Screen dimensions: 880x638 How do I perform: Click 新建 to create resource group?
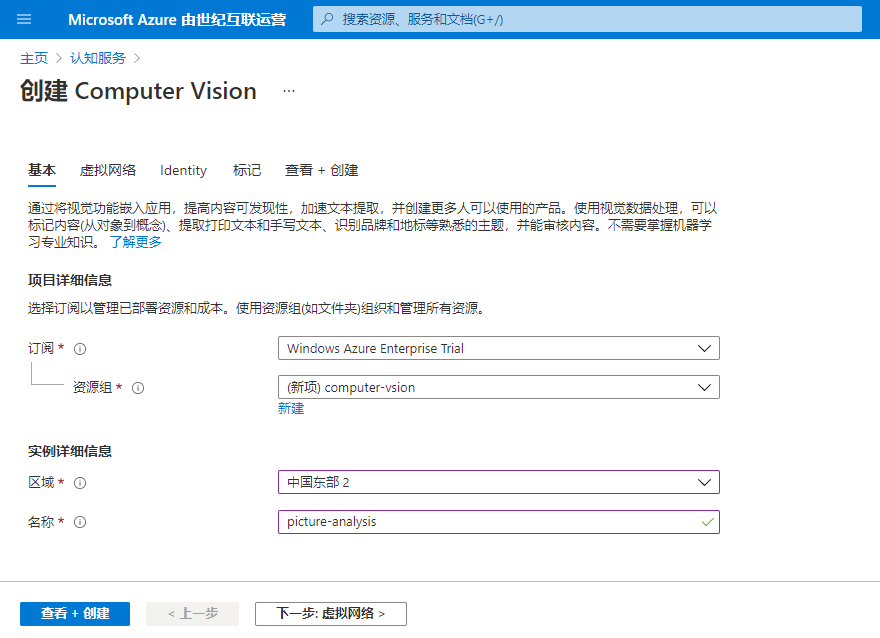(291, 408)
